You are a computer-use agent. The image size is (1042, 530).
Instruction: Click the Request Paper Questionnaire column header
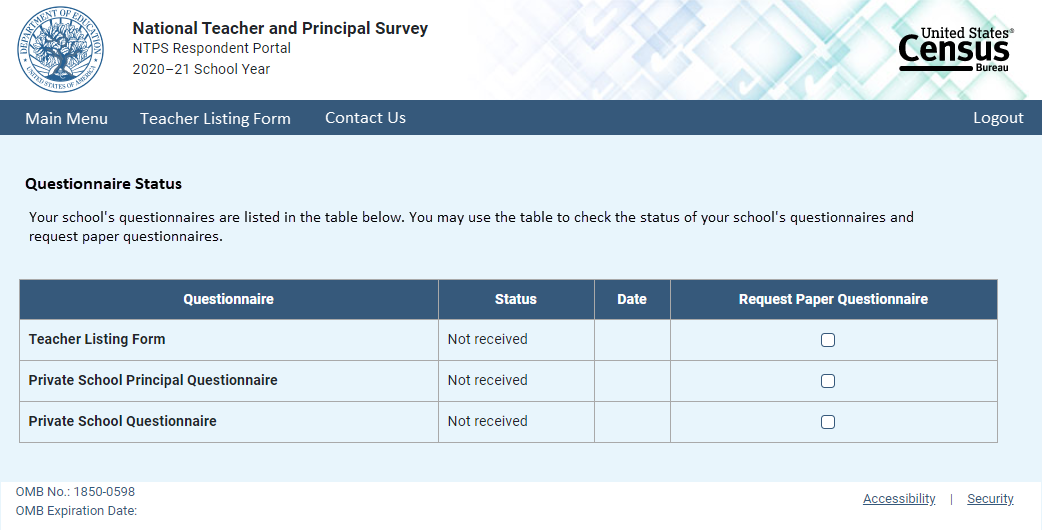833,299
